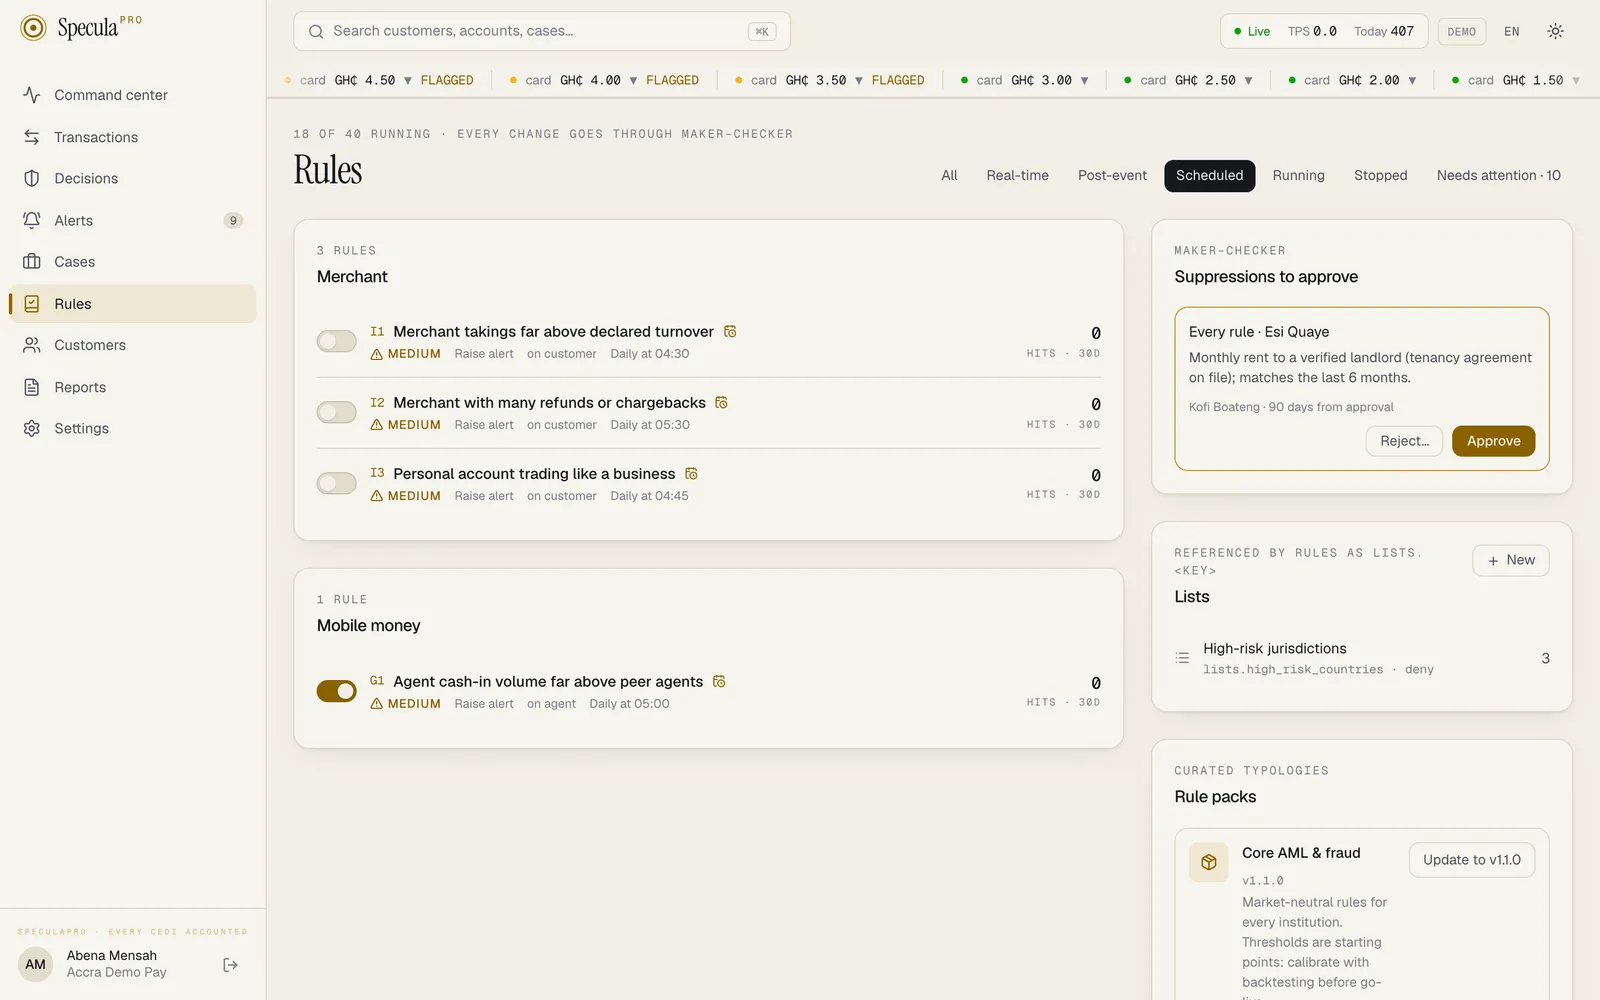This screenshot has width=1600, height=1000.
Task: Click the DEMO badge button
Action: (x=1461, y=31)
